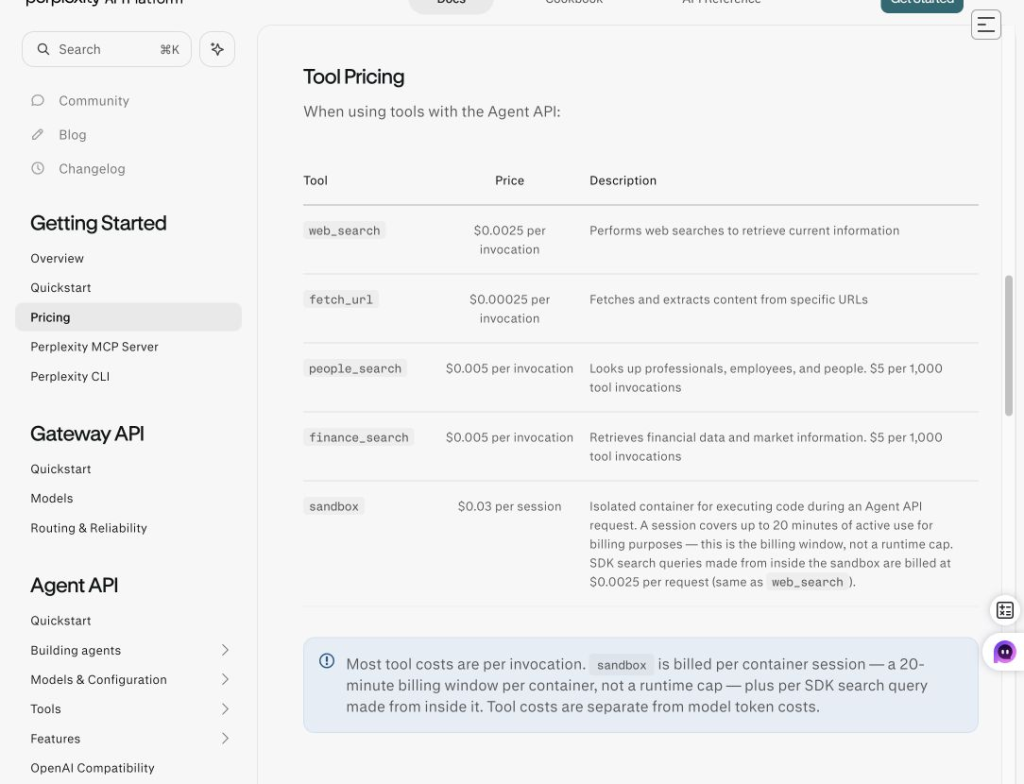Open the purple chat assistant widget

[x=1004, y=651]
